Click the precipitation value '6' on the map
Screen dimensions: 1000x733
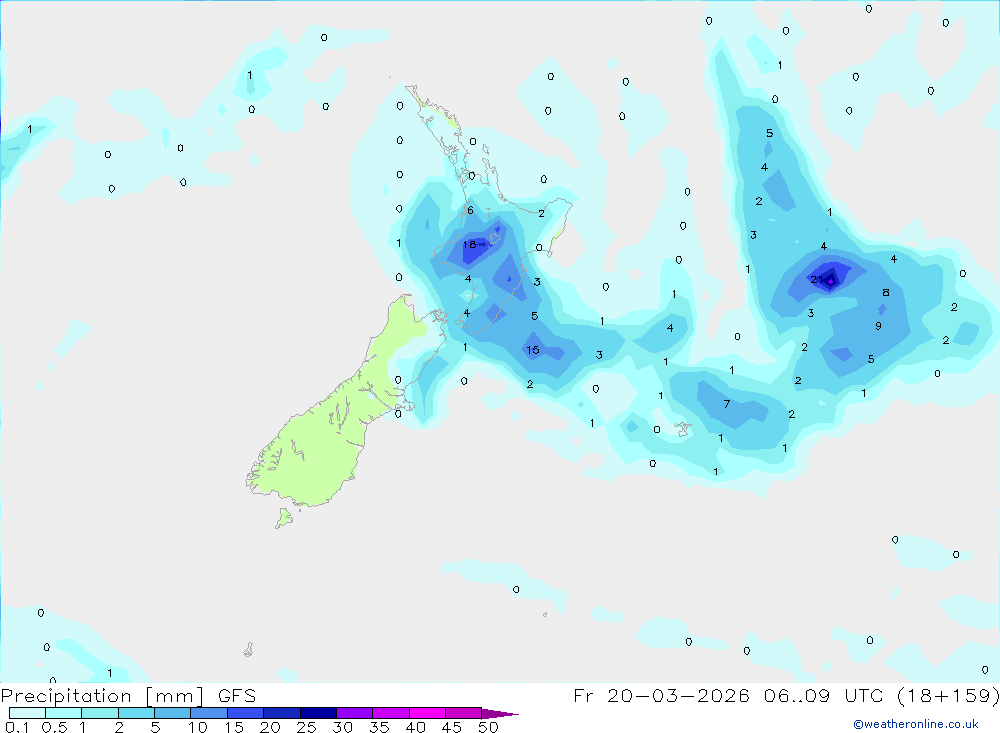[x=470, y=210]
